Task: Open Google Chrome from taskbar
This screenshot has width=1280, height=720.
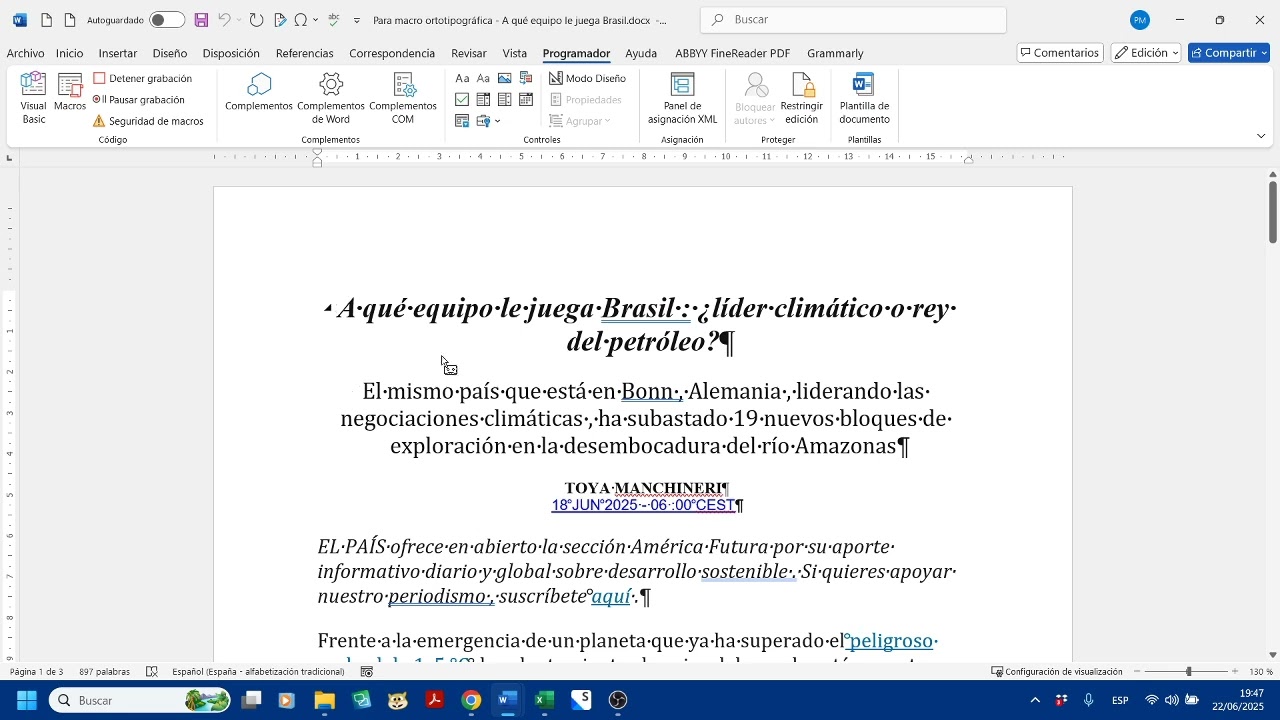Action: 471,701
